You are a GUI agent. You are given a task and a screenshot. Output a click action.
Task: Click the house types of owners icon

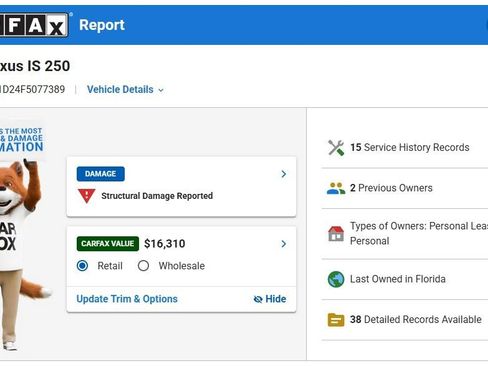[336, 233]
